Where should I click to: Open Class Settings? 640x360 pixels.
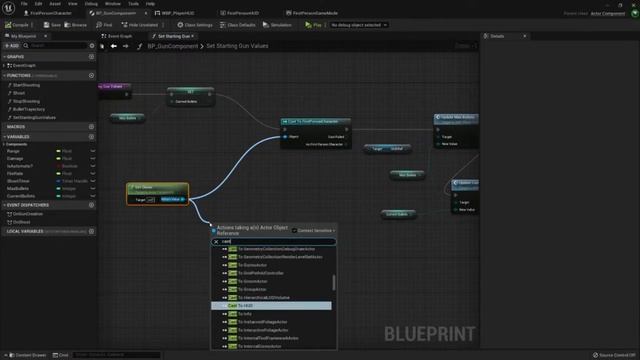click(195, 25)
